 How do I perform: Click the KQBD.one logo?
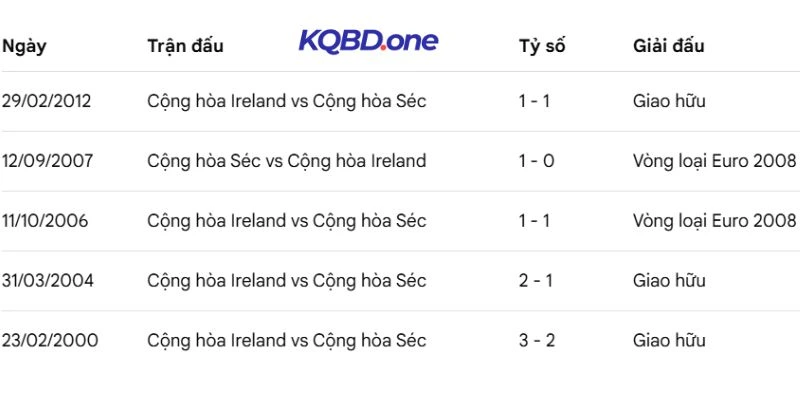[368, 41]
